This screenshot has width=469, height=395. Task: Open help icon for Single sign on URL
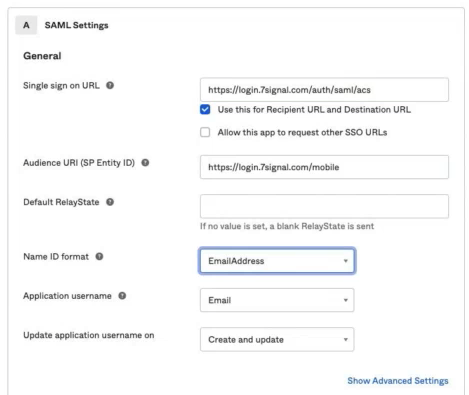pyautogui.click(x=110, y=85)
